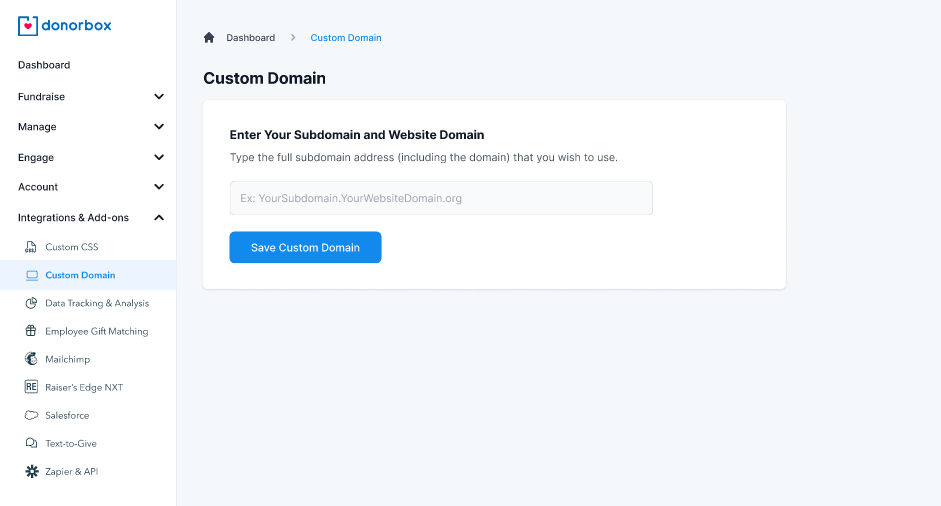Click the Zapier & API gear icon
The height and width of the screenshot is (506, 941).
tap(31, 471)
